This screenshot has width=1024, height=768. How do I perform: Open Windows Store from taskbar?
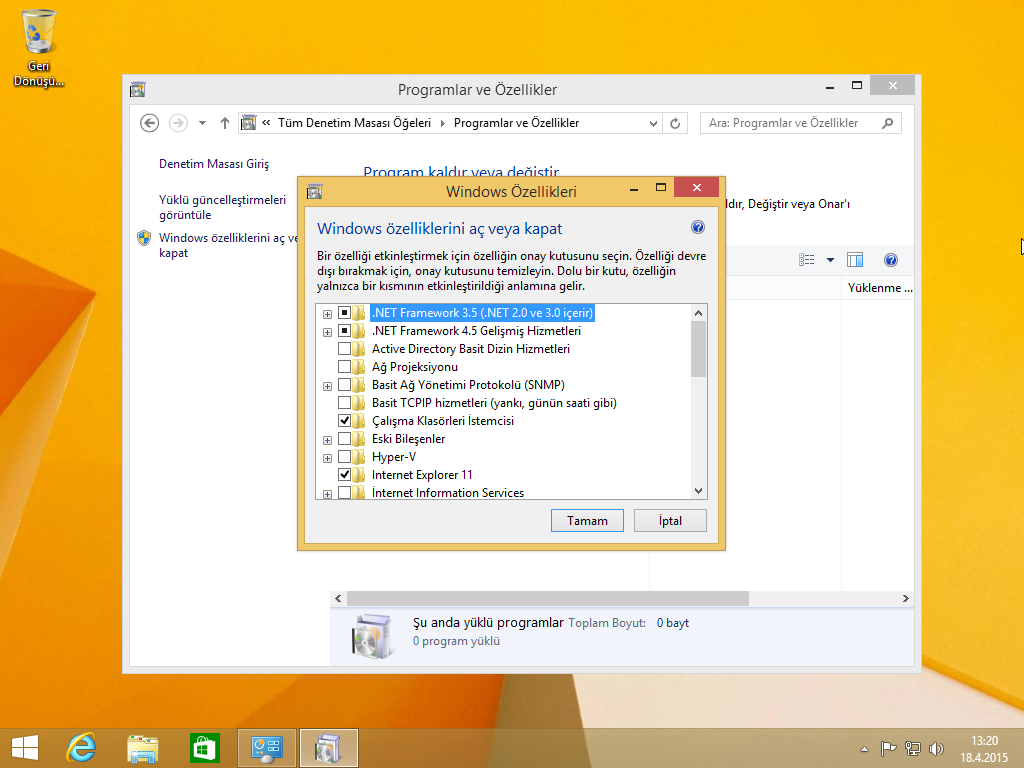coord(204,748)
